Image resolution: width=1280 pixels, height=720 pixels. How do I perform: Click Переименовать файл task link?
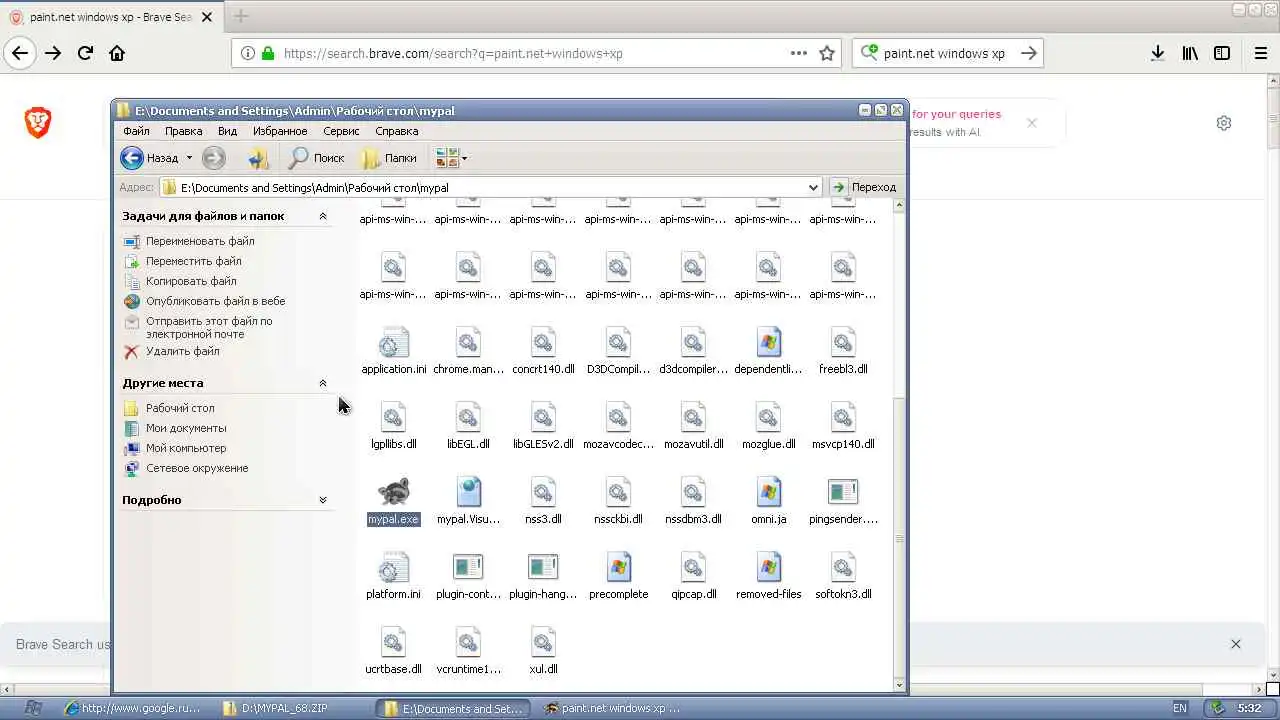200,241
